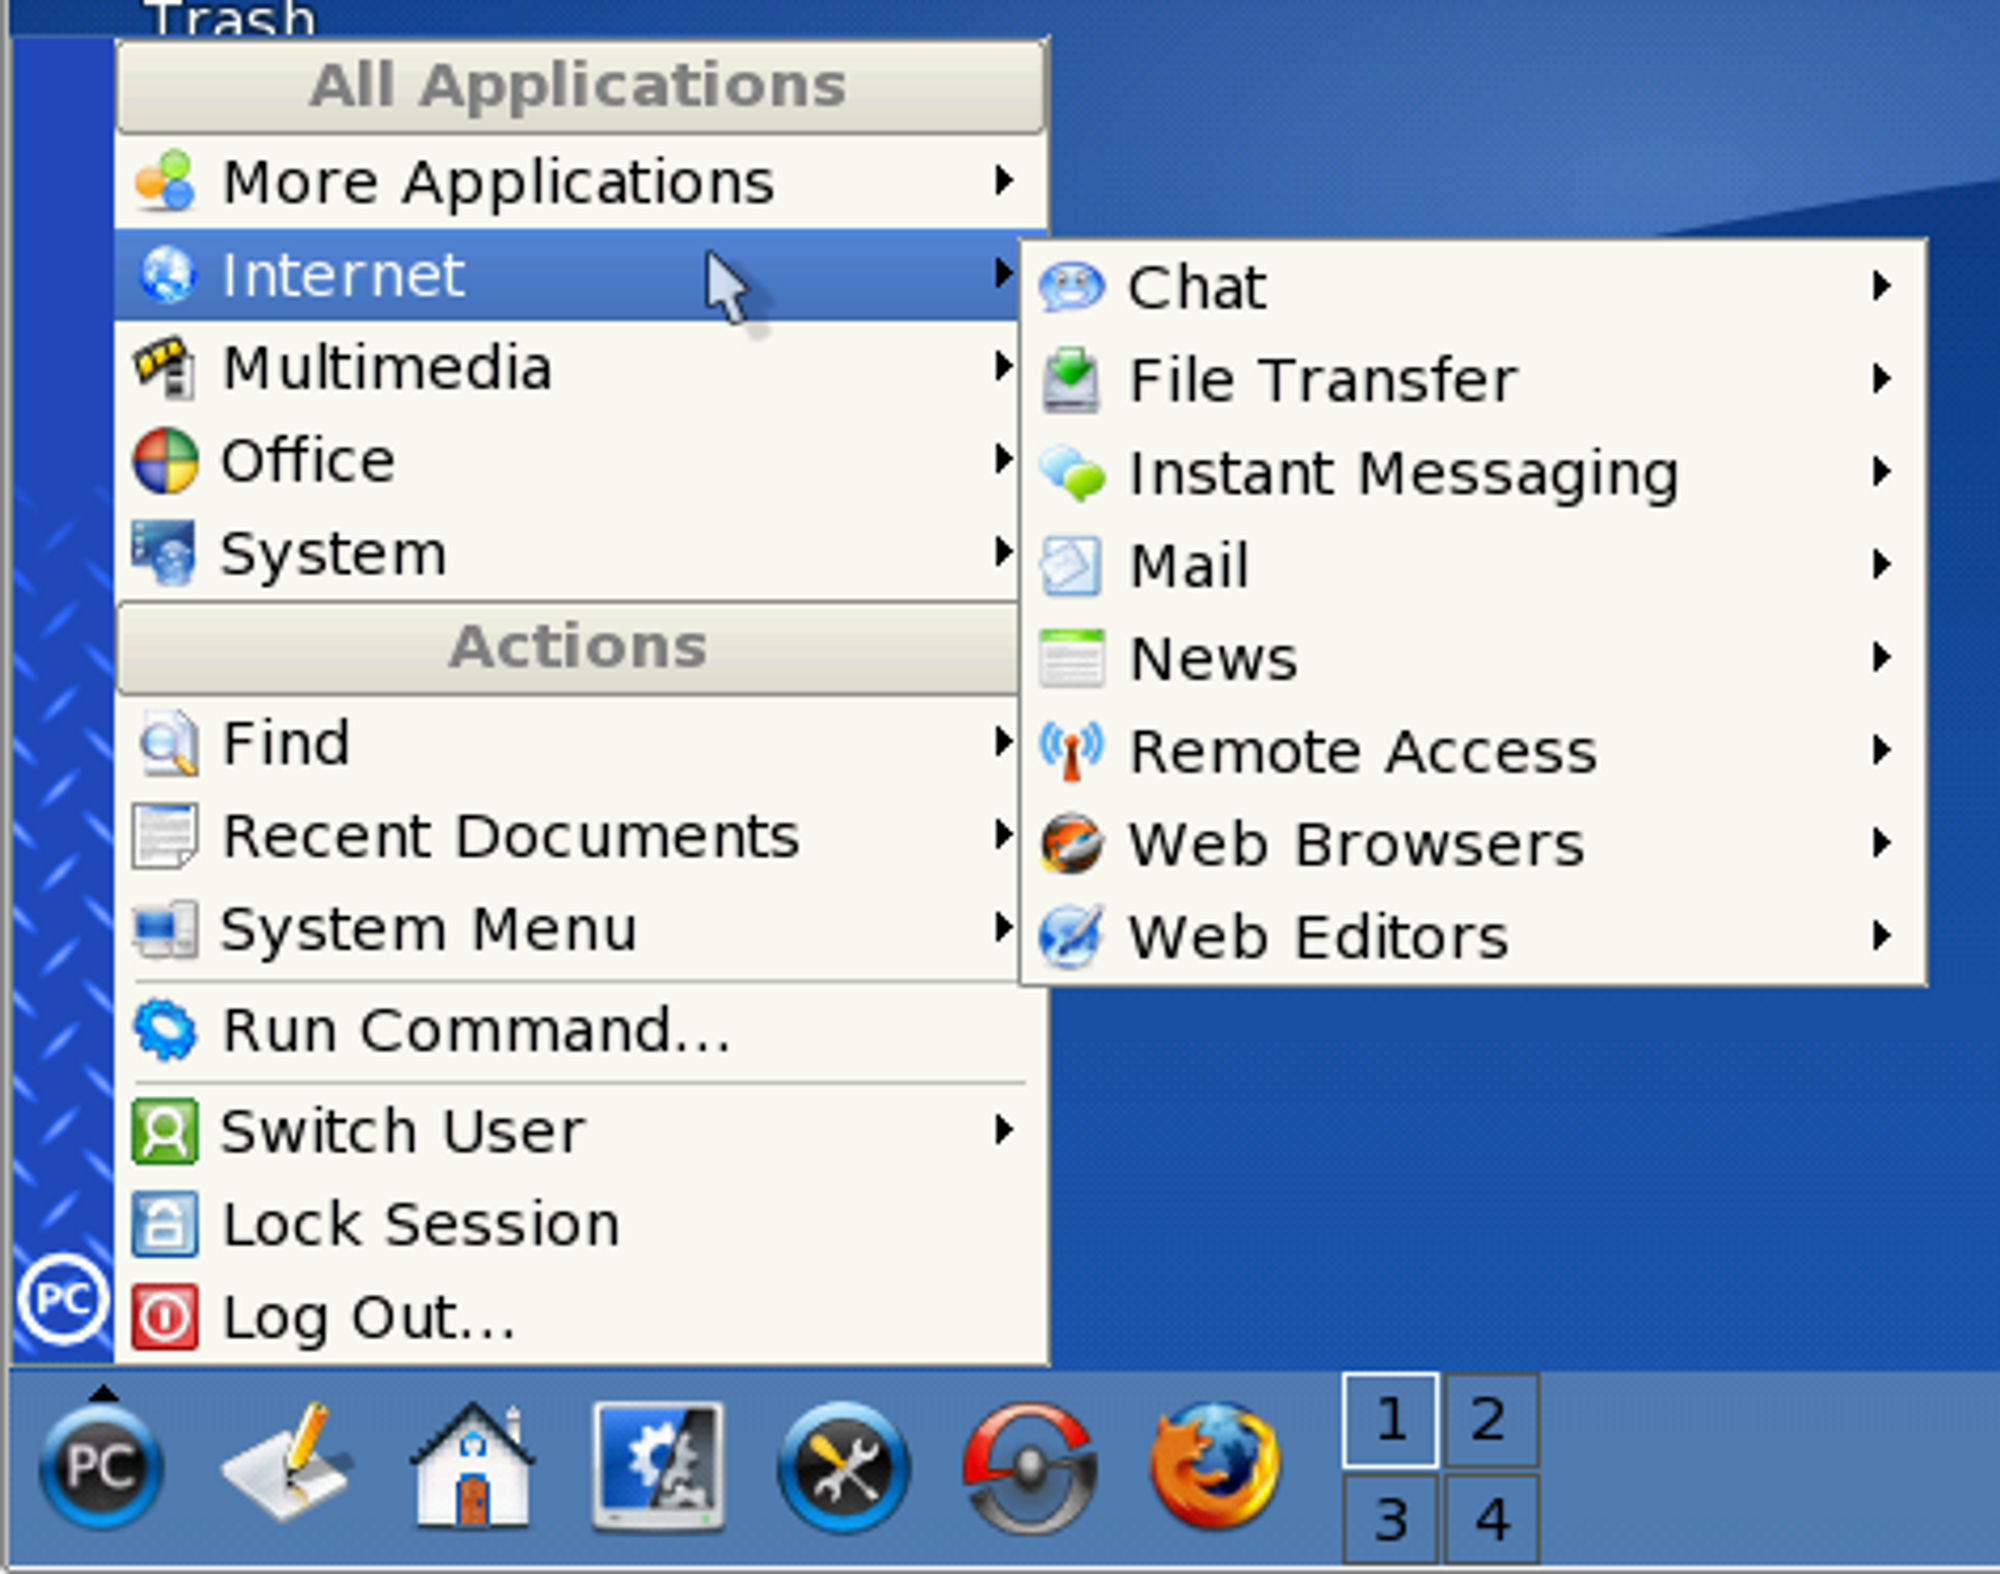
Task: Choose Run Command... menu entry
Action: (x=581, y=1030)
